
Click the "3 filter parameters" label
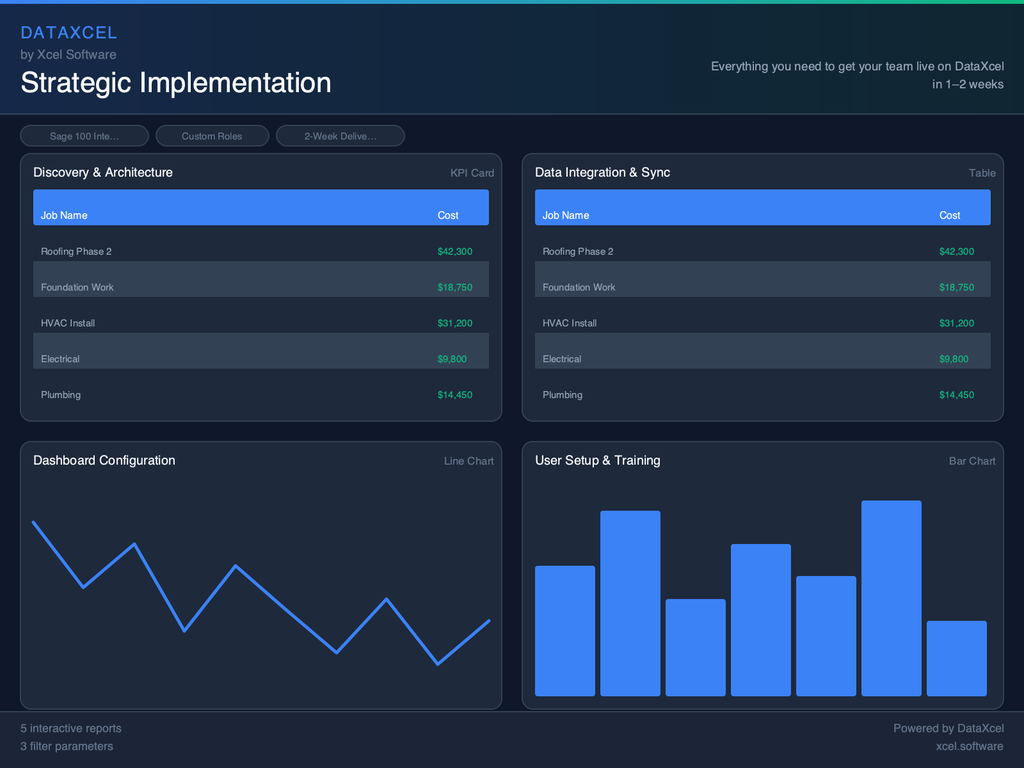(67, 746)
